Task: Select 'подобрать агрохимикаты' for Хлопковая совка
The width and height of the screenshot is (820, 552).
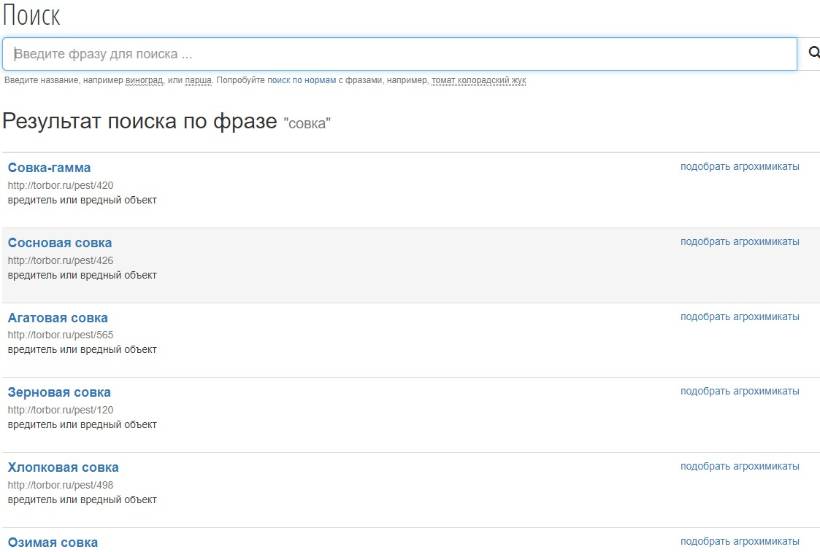Action: pyautogui.click(x=739, y=466)
